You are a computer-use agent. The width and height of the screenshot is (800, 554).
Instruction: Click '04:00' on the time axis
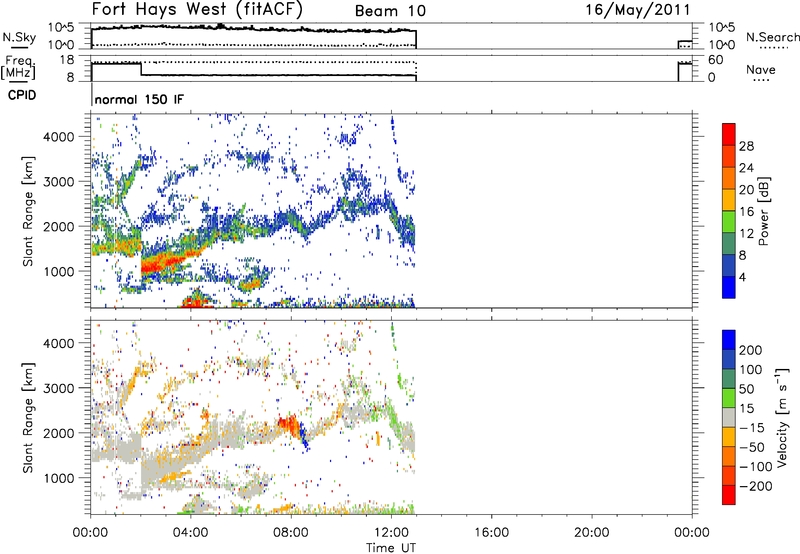pyautogui.click(x=190, y=533)
